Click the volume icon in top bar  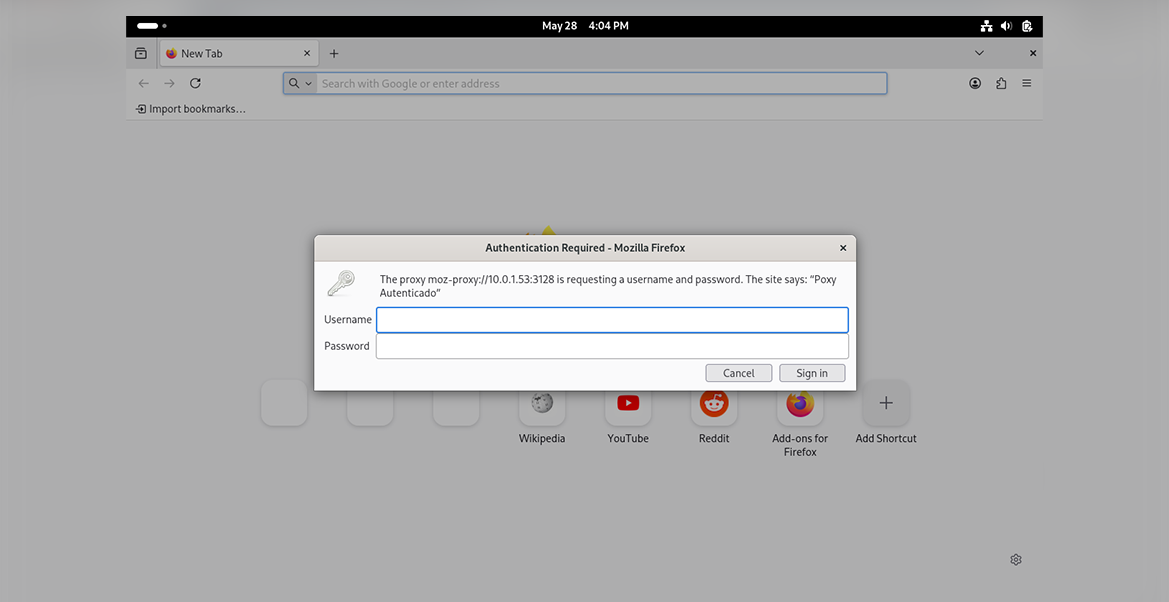click(x=1006, y=26)
